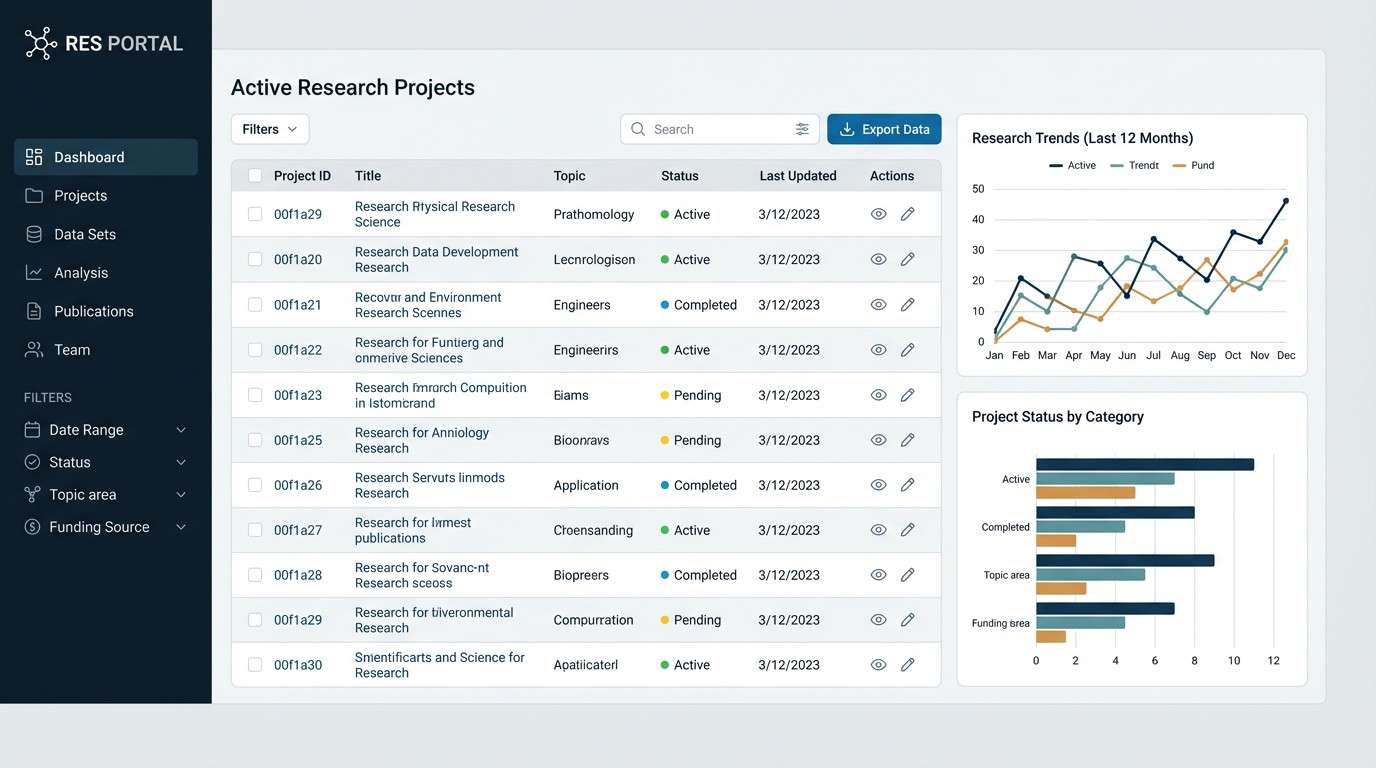Select all rows via the header checkbox
The image size is (1376, 768).
[253, 173]
